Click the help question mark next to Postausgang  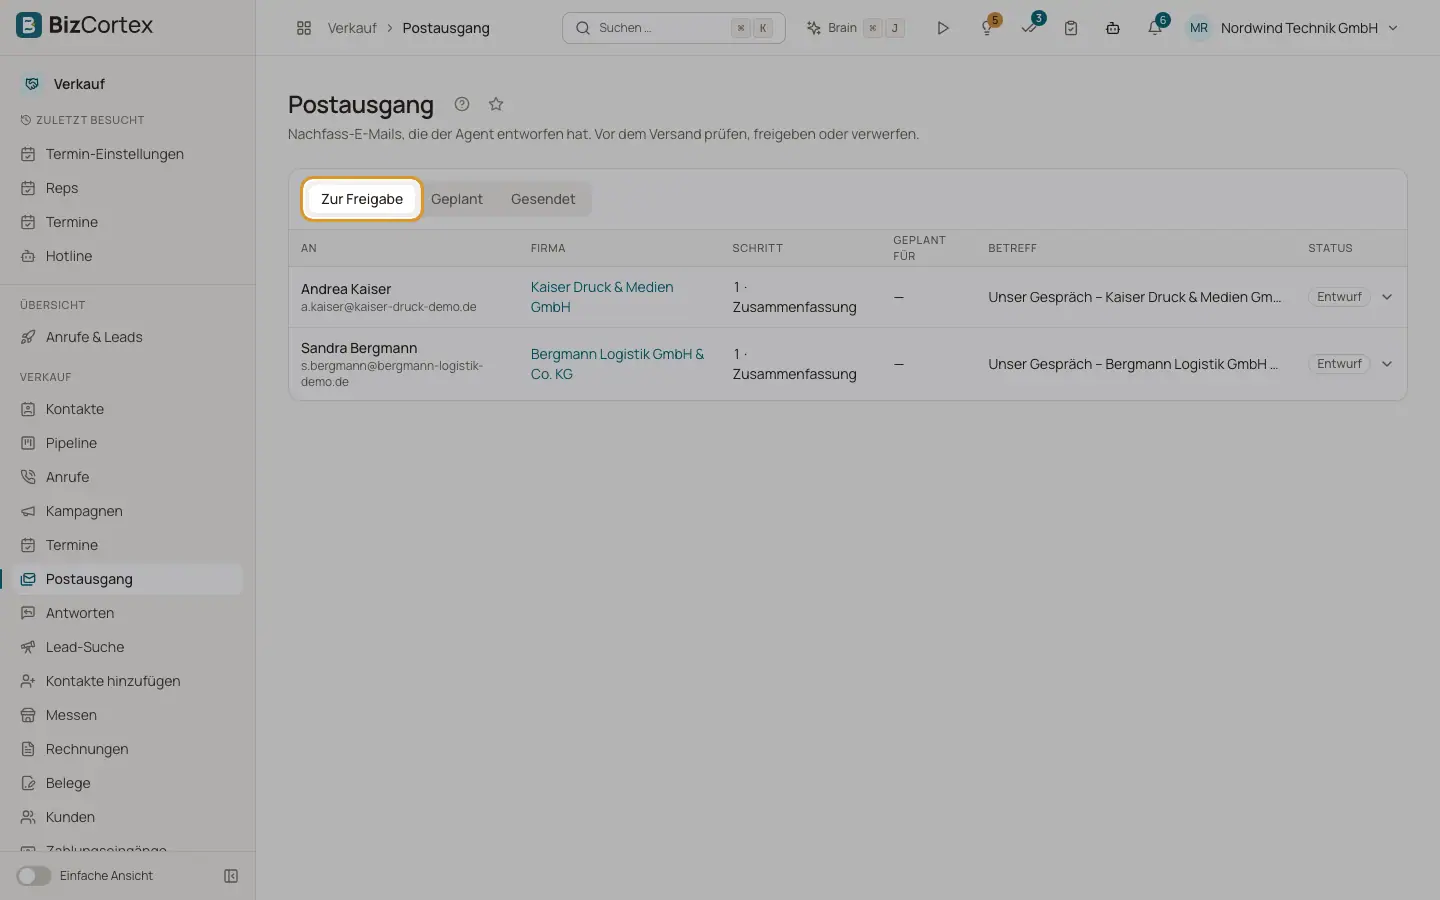(462, 104)
